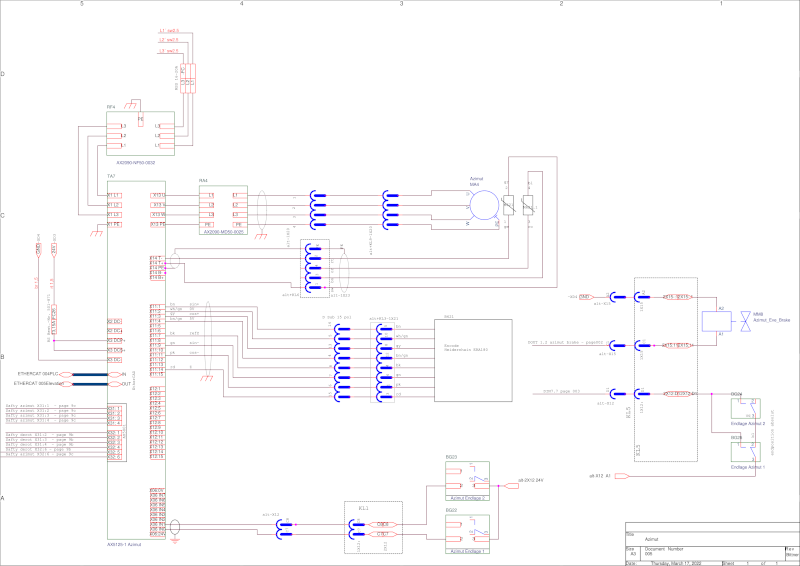The width and height of the screenshot is (800, 566).
Task: Click the Title field reading Azimut
Action: (x=651, y=538)
